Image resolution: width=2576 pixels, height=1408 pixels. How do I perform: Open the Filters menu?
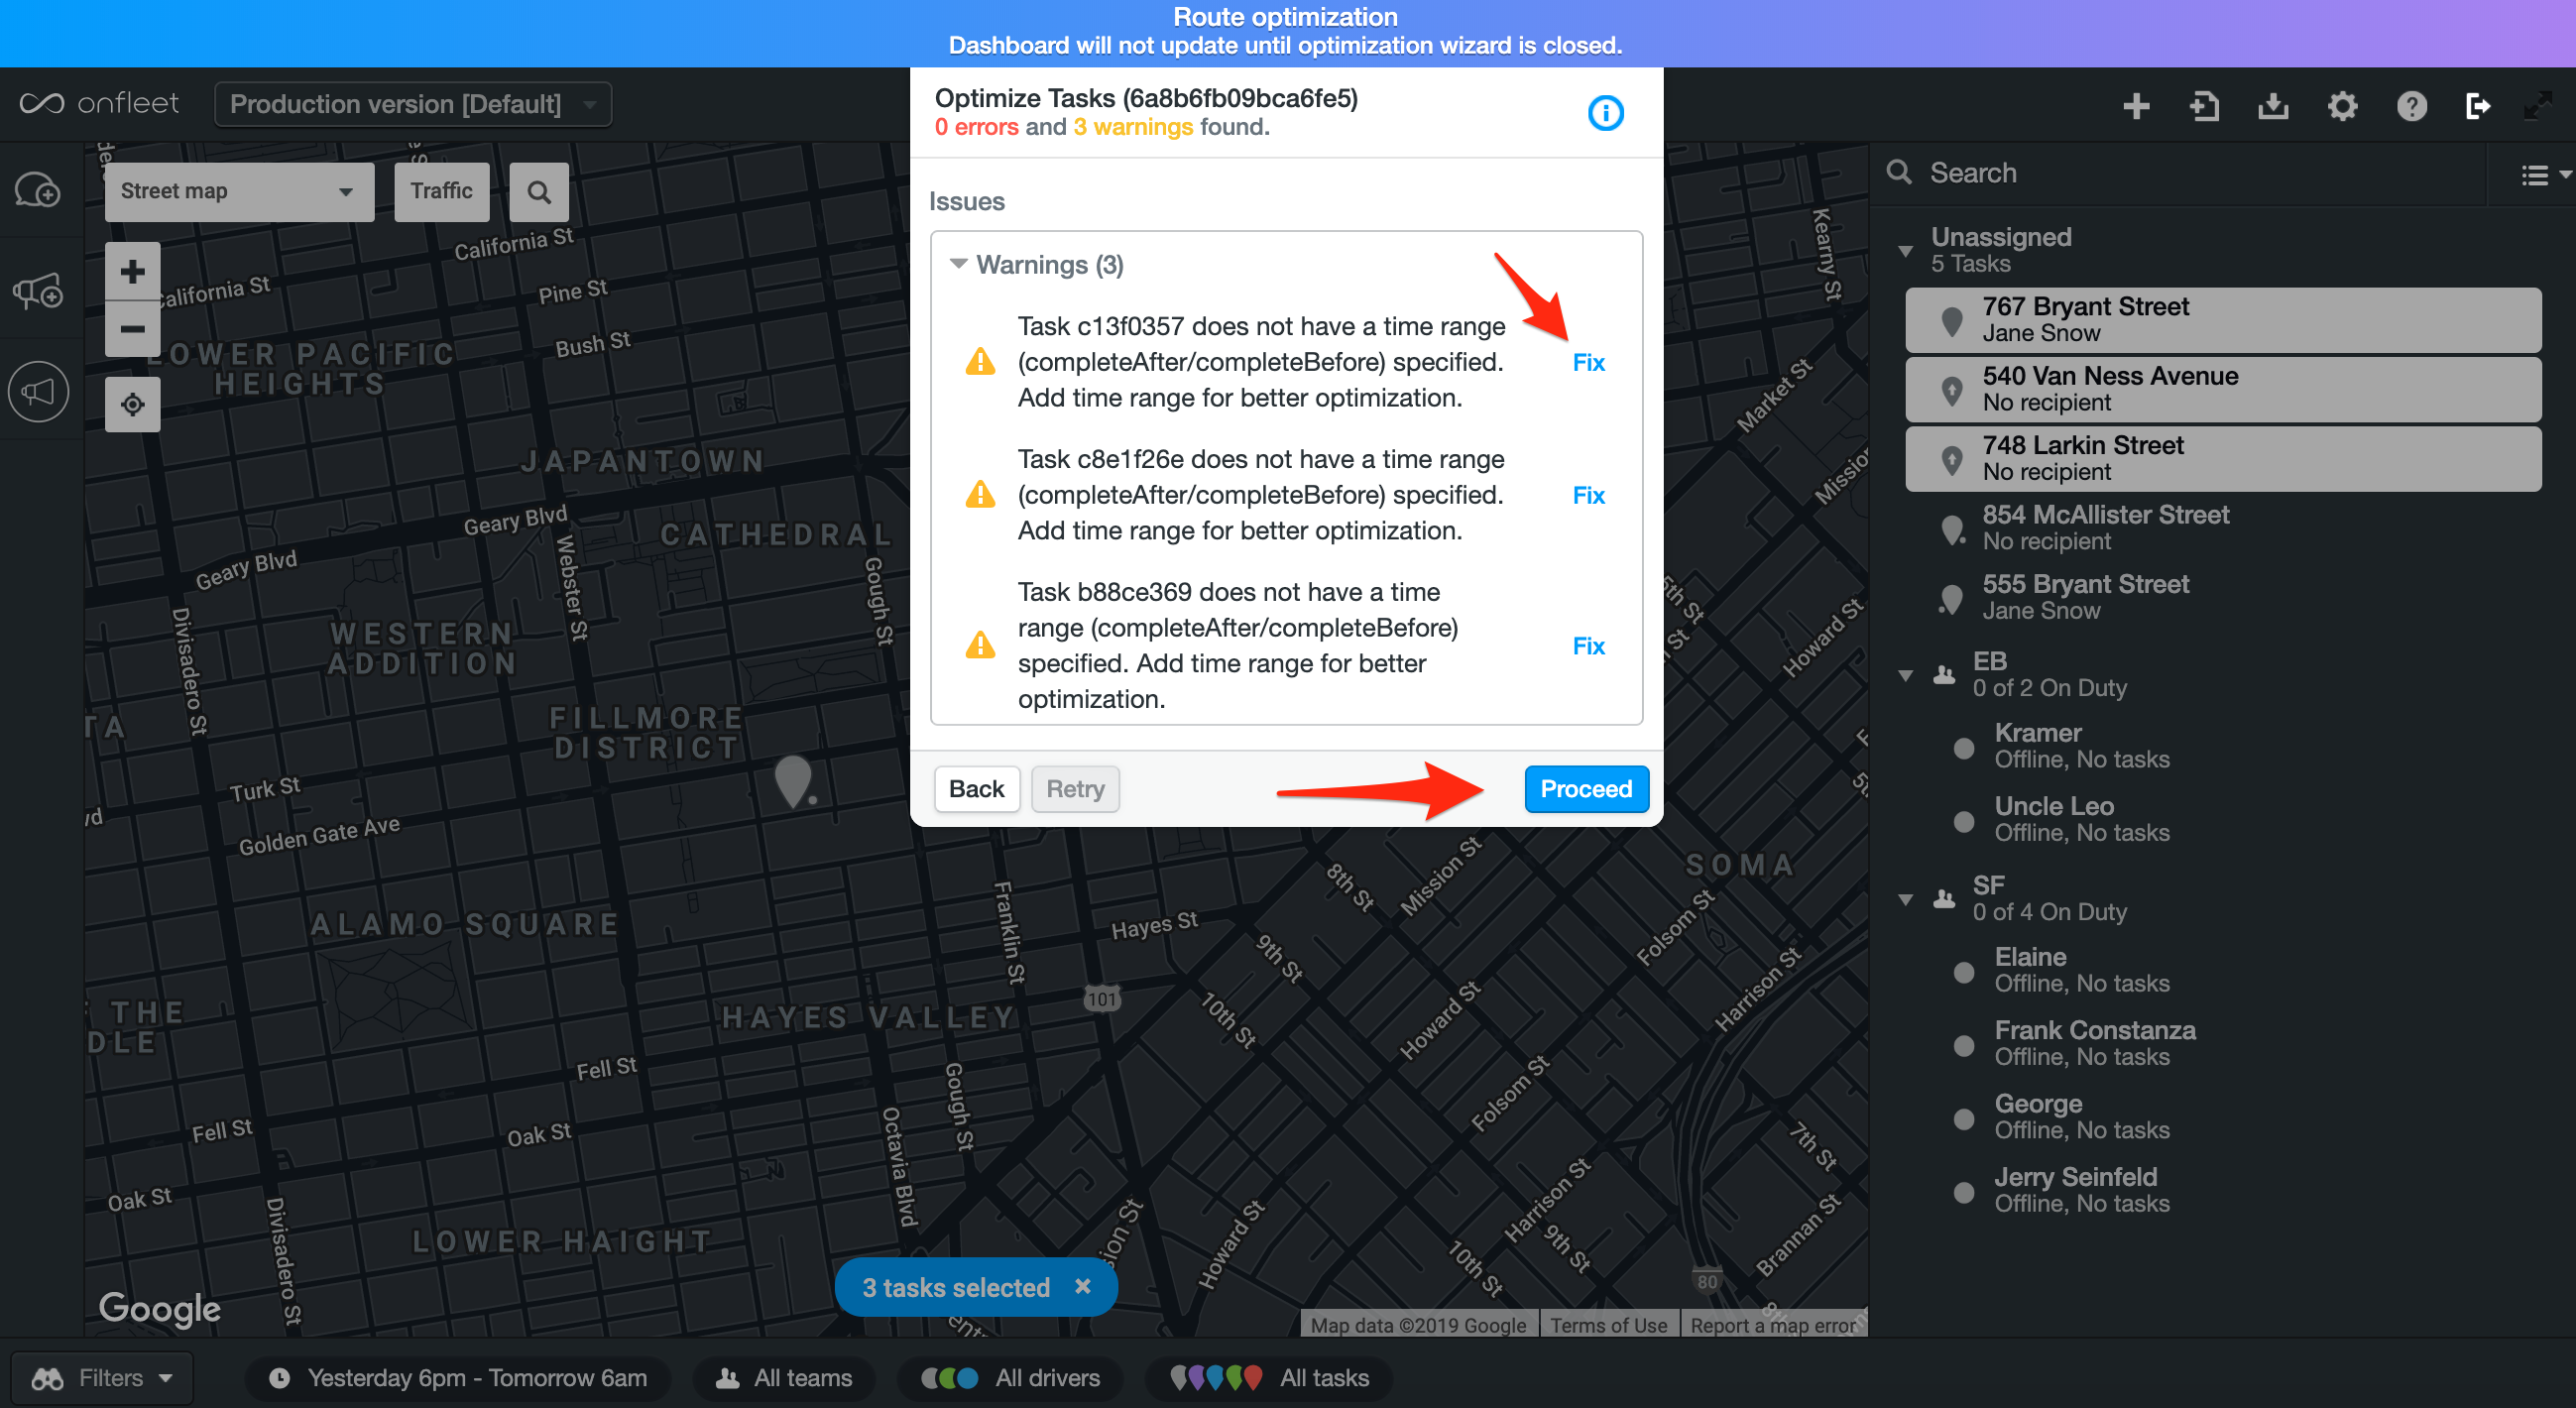coord(102,1378)
